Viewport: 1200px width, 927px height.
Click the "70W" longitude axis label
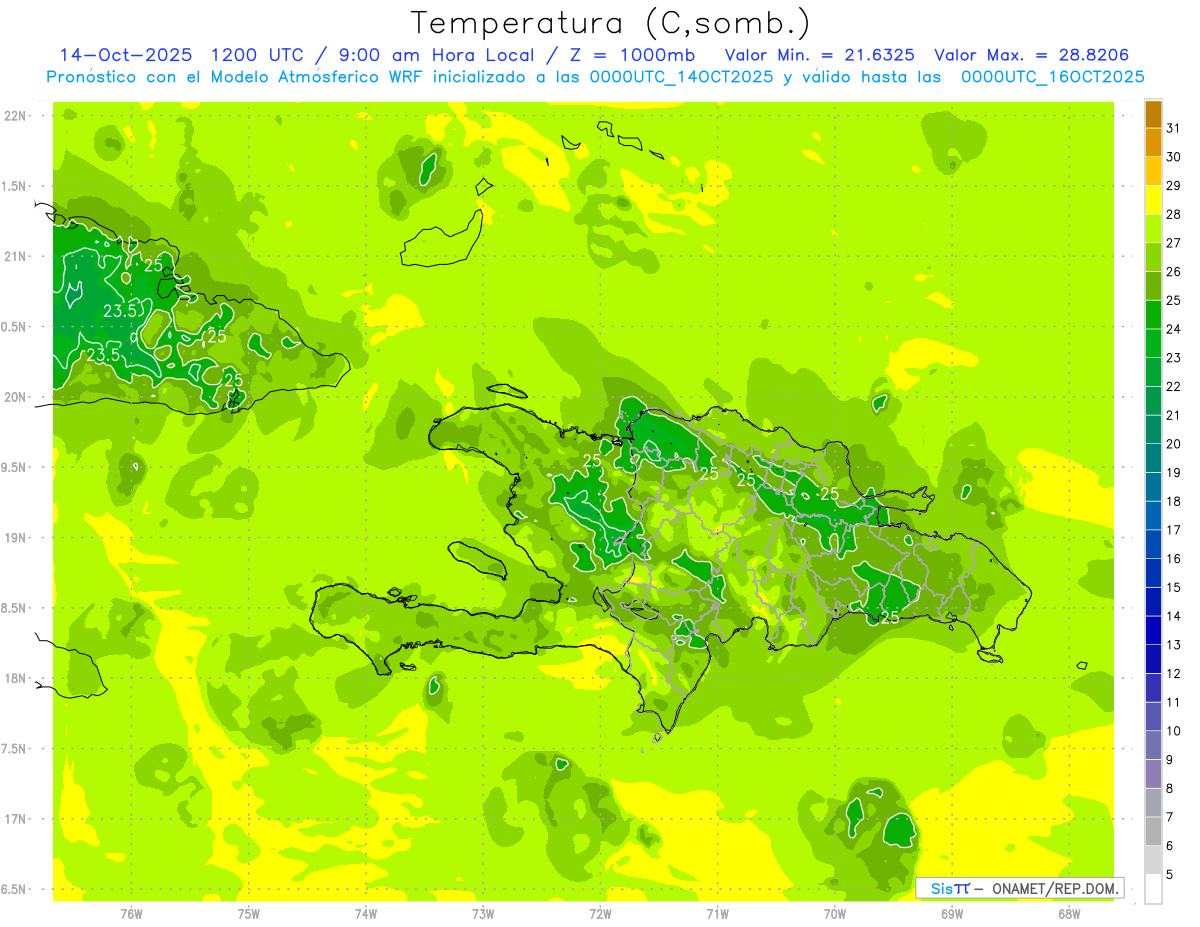835,914
